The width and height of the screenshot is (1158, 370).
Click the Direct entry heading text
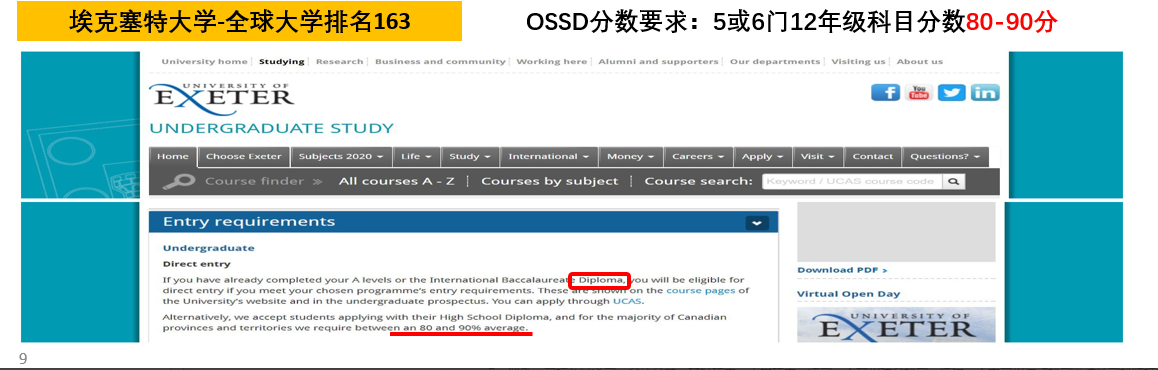click(196, 264)
